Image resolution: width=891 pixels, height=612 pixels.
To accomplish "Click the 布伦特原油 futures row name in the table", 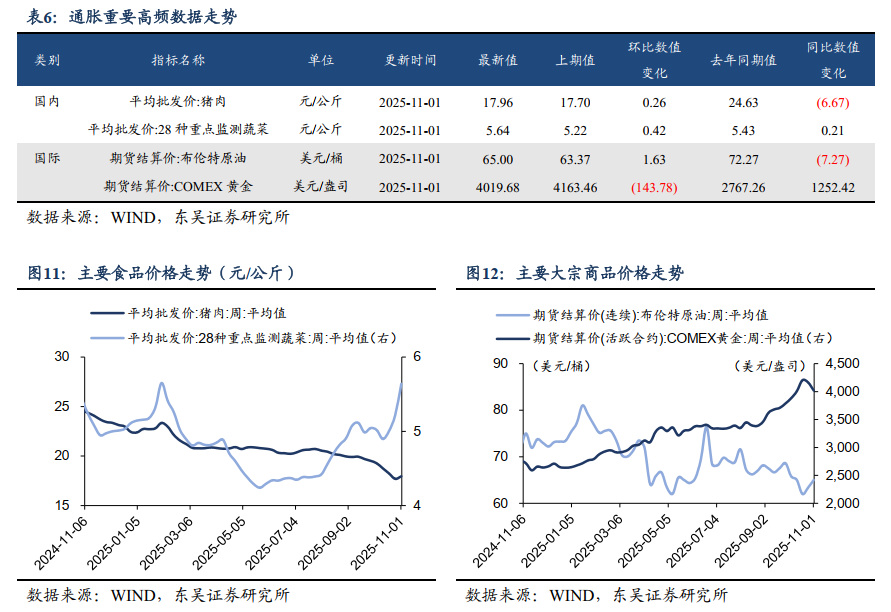I will point(178,158).
